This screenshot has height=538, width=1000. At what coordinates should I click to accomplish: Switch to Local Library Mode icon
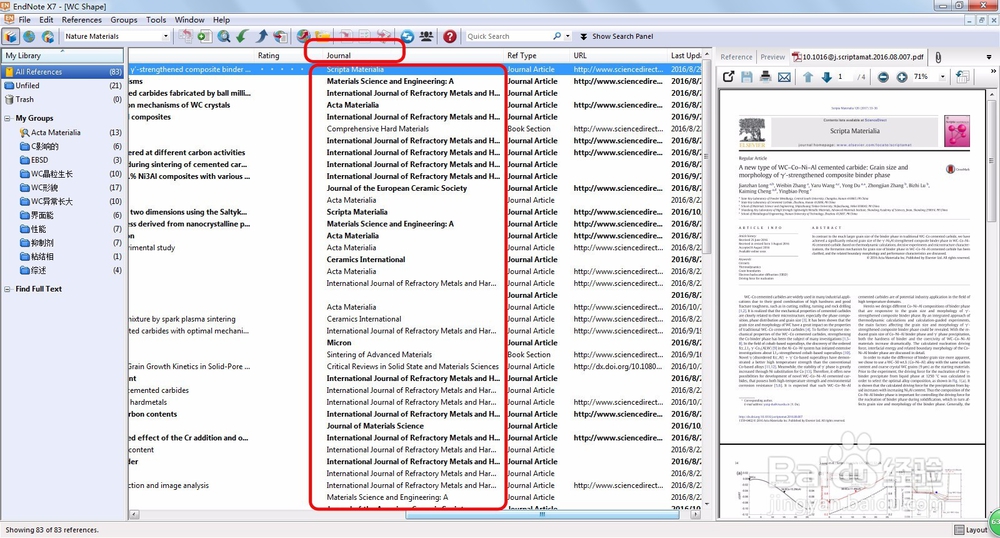tap(11, 36)
